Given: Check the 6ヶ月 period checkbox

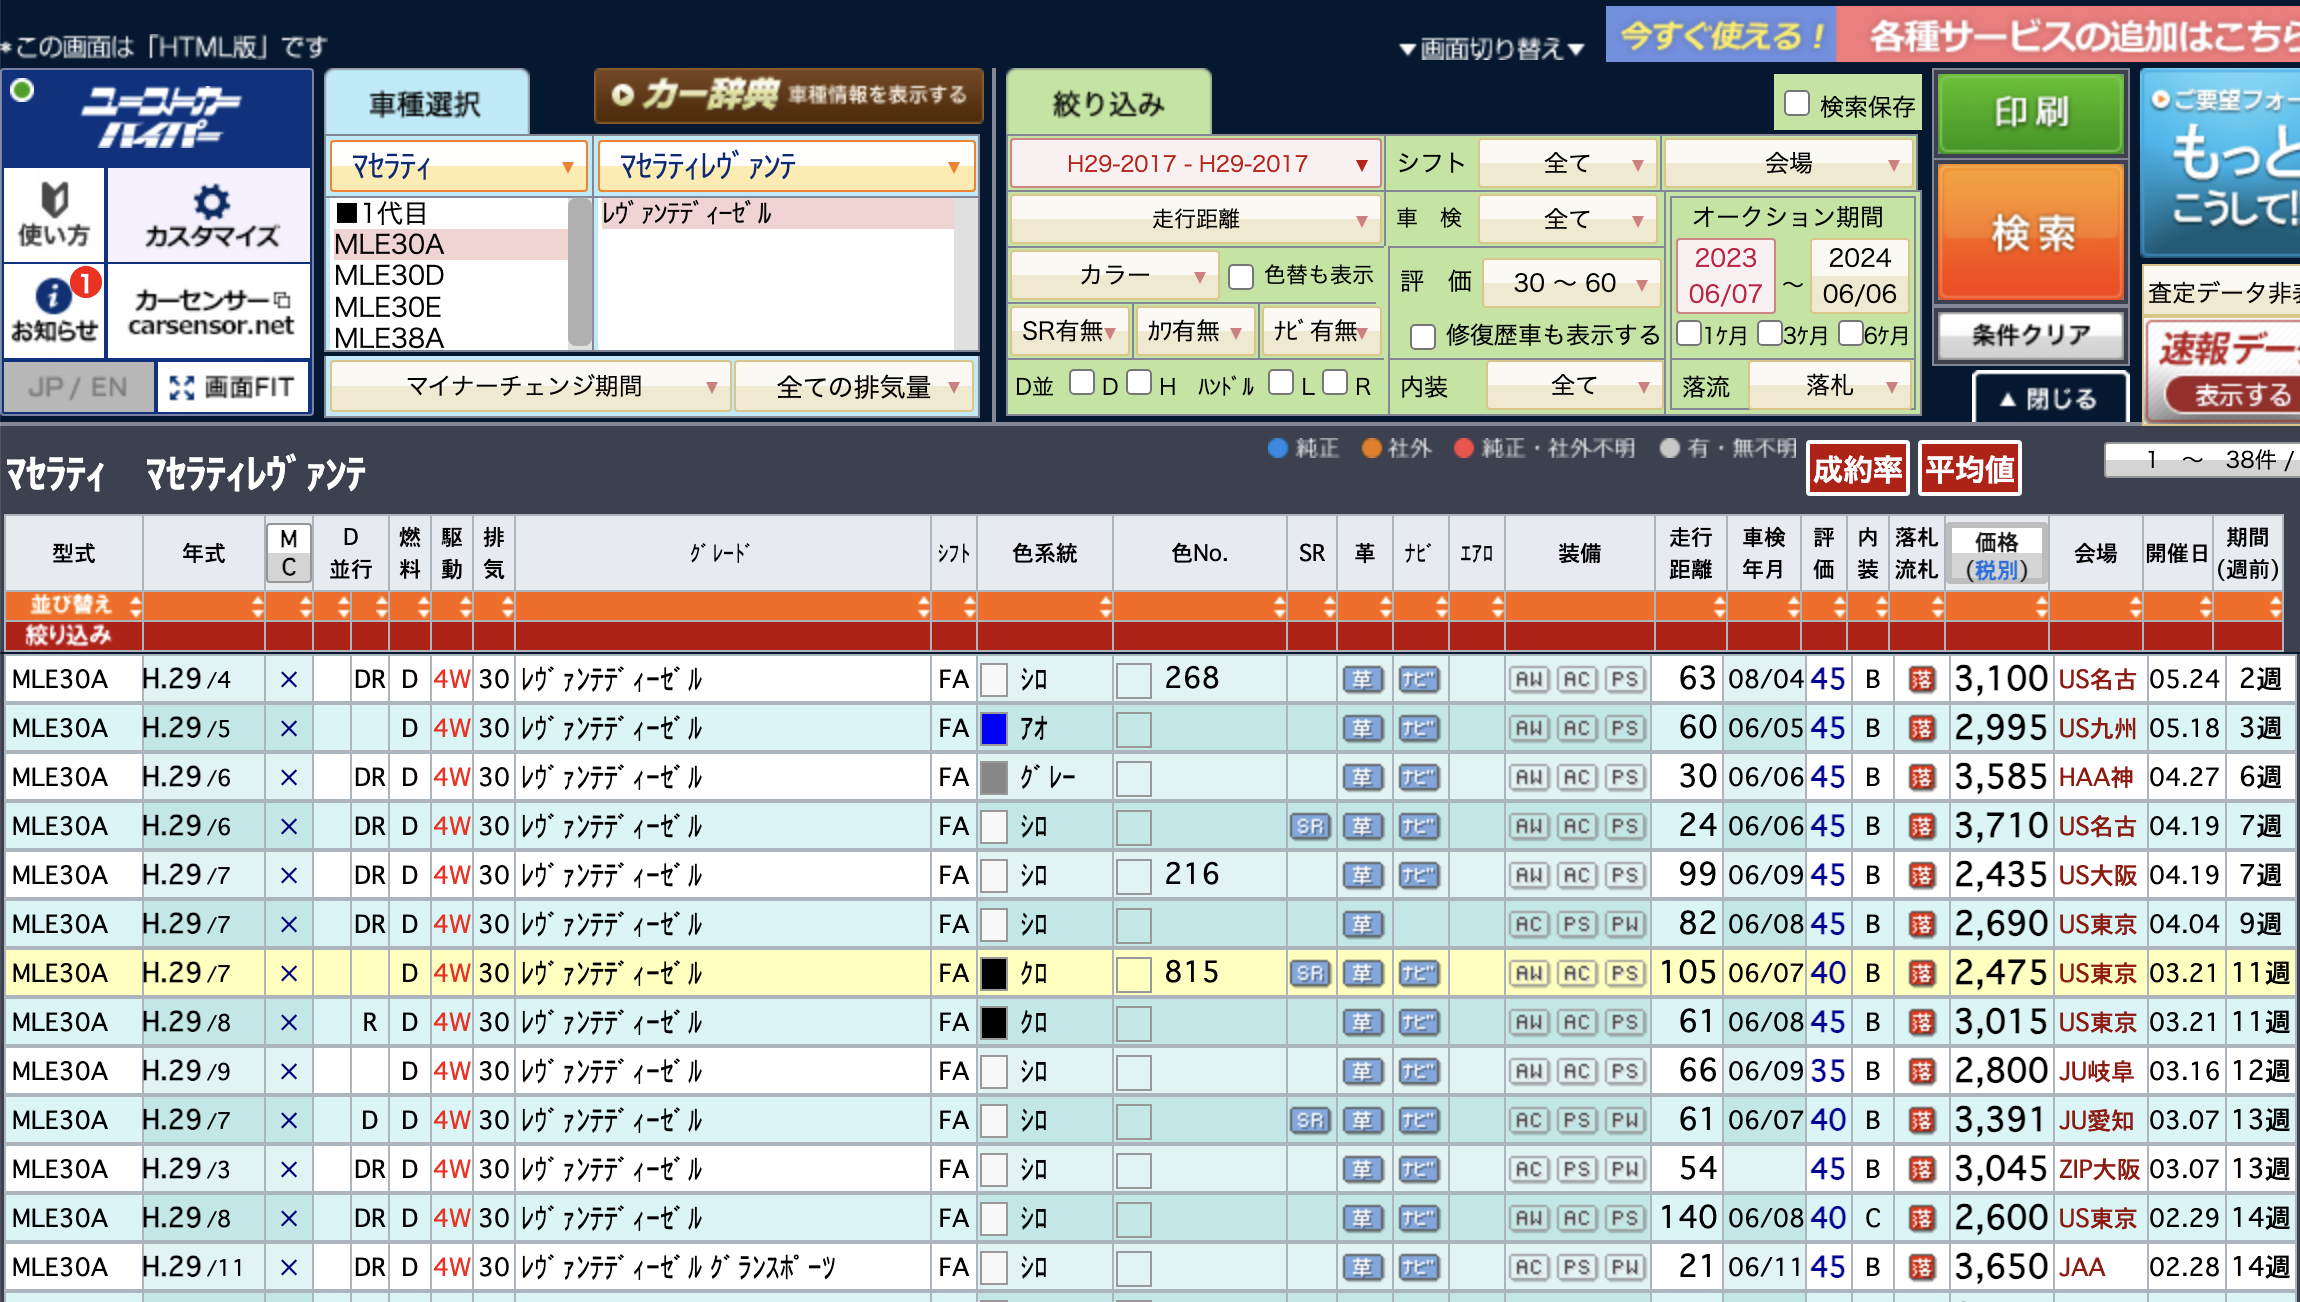Looking at the screenshot, I should [x=1850, y=333].
